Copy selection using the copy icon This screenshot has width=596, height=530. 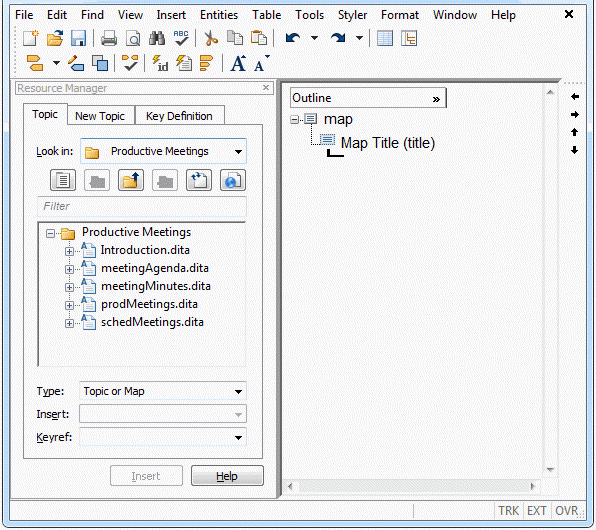(x=235, y=38)
